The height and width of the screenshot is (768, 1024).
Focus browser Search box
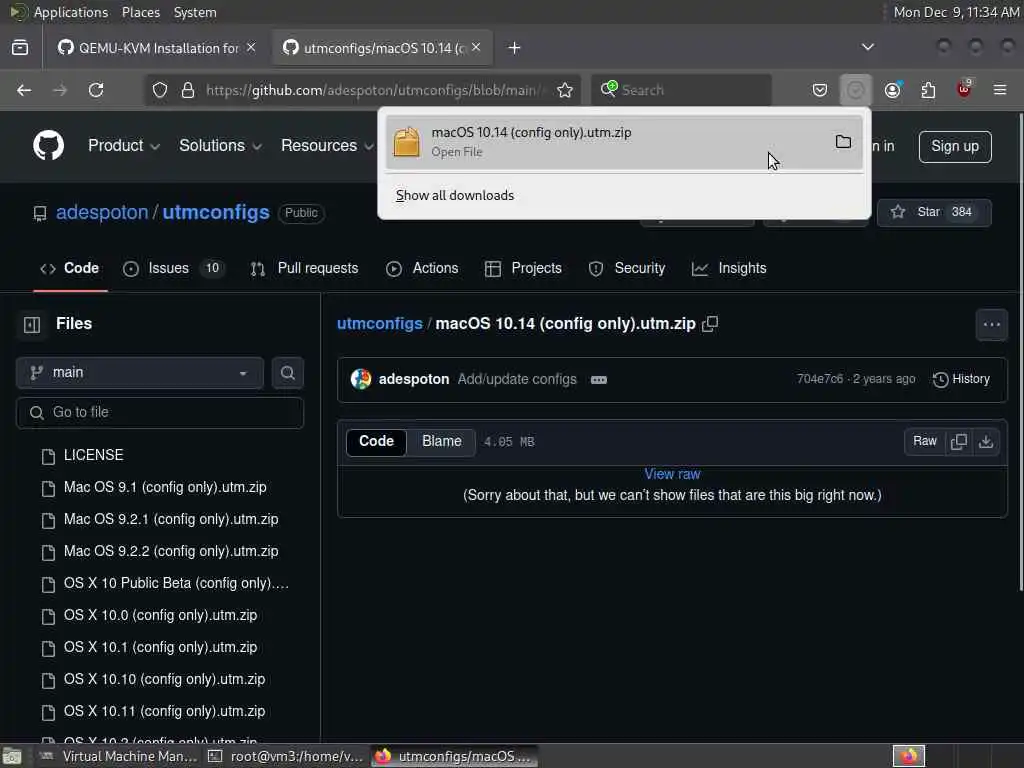tap(682, 90)
